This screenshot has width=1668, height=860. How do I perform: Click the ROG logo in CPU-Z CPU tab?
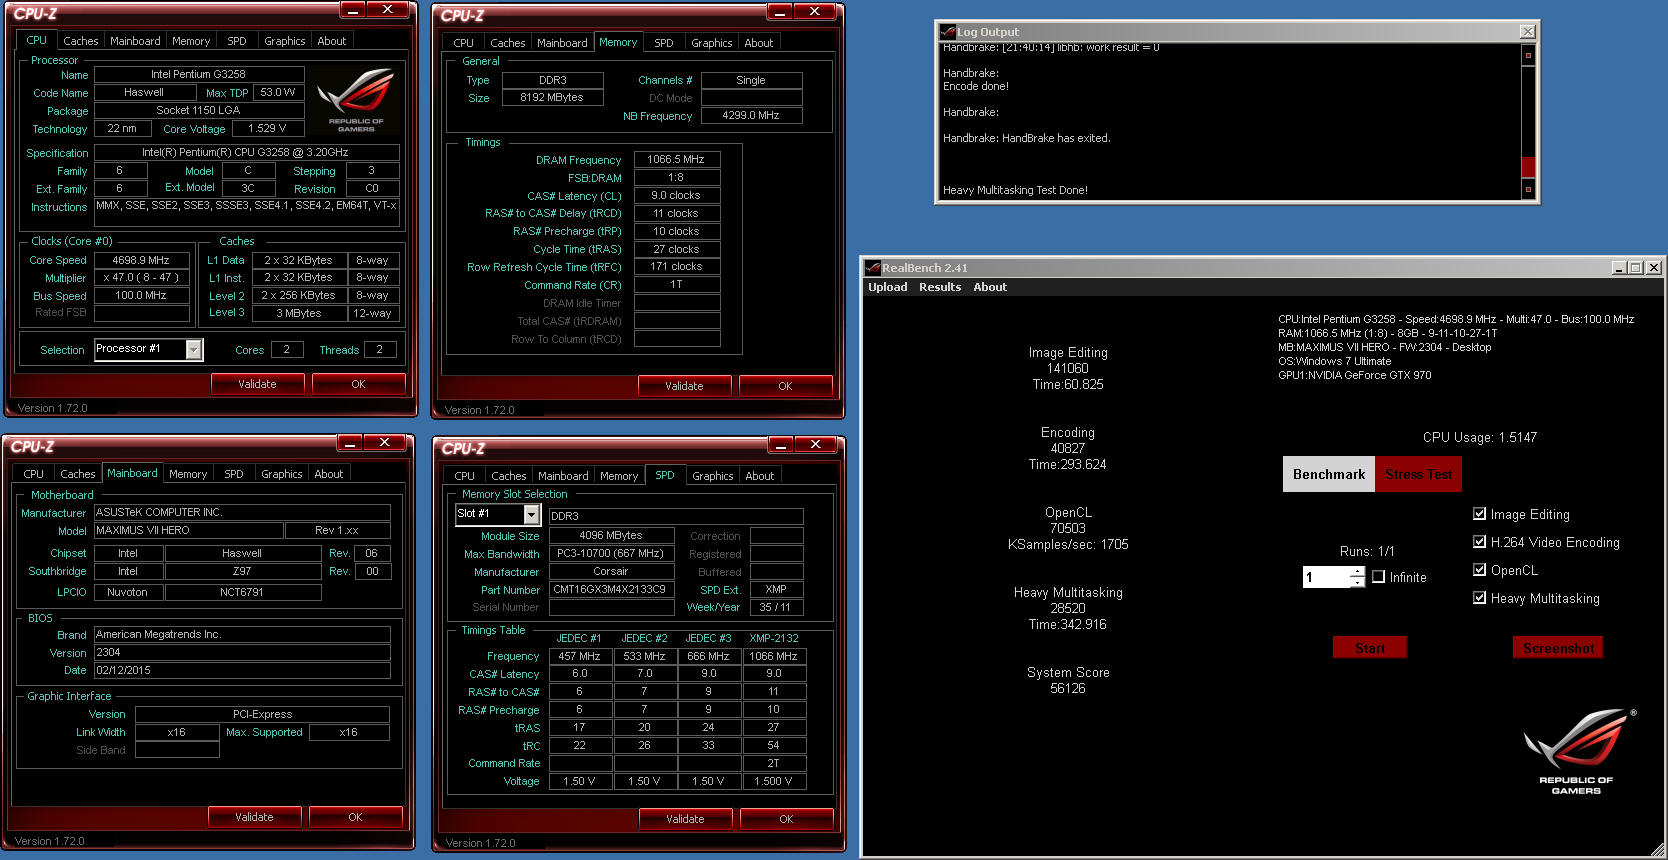(355, 99)
